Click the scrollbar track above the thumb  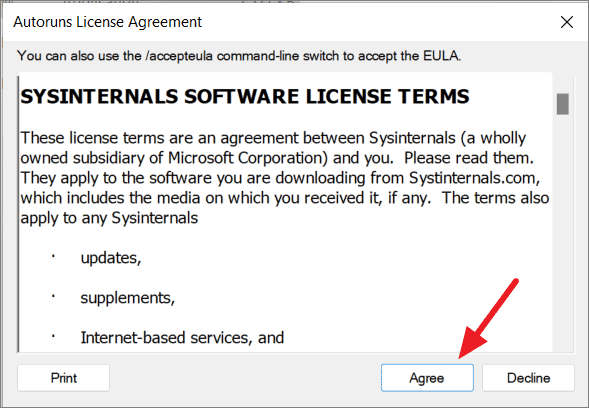click(563, 85)
